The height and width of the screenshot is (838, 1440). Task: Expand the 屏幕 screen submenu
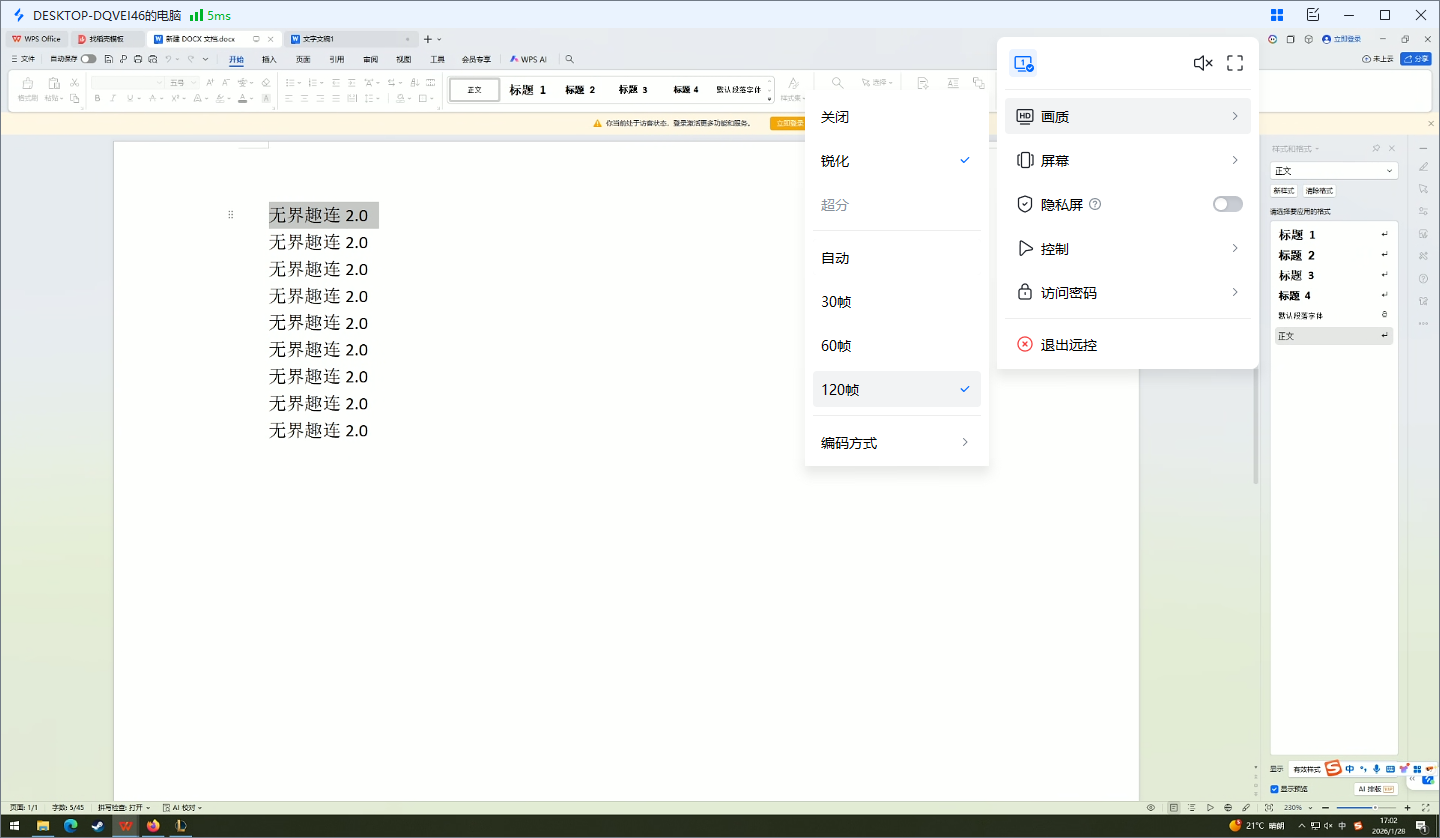coord(1127,160)
